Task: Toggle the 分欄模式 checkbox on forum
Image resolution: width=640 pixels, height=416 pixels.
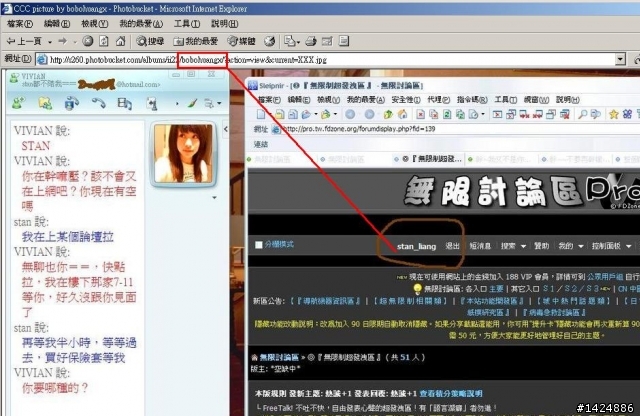Action: [258, 245]
